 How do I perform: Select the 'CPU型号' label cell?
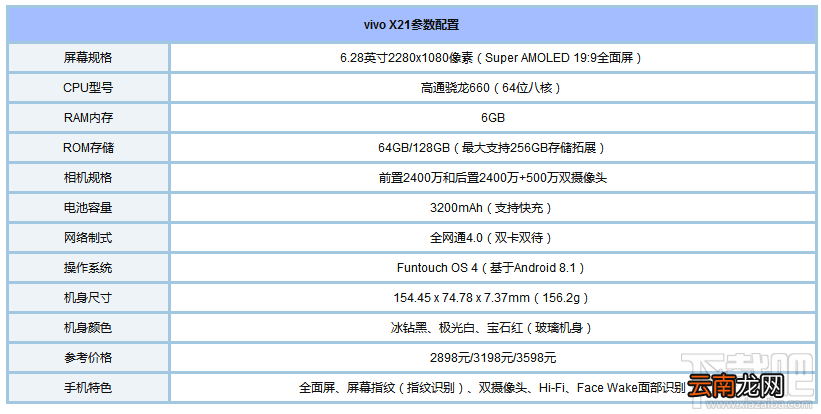tap(88, 87)
